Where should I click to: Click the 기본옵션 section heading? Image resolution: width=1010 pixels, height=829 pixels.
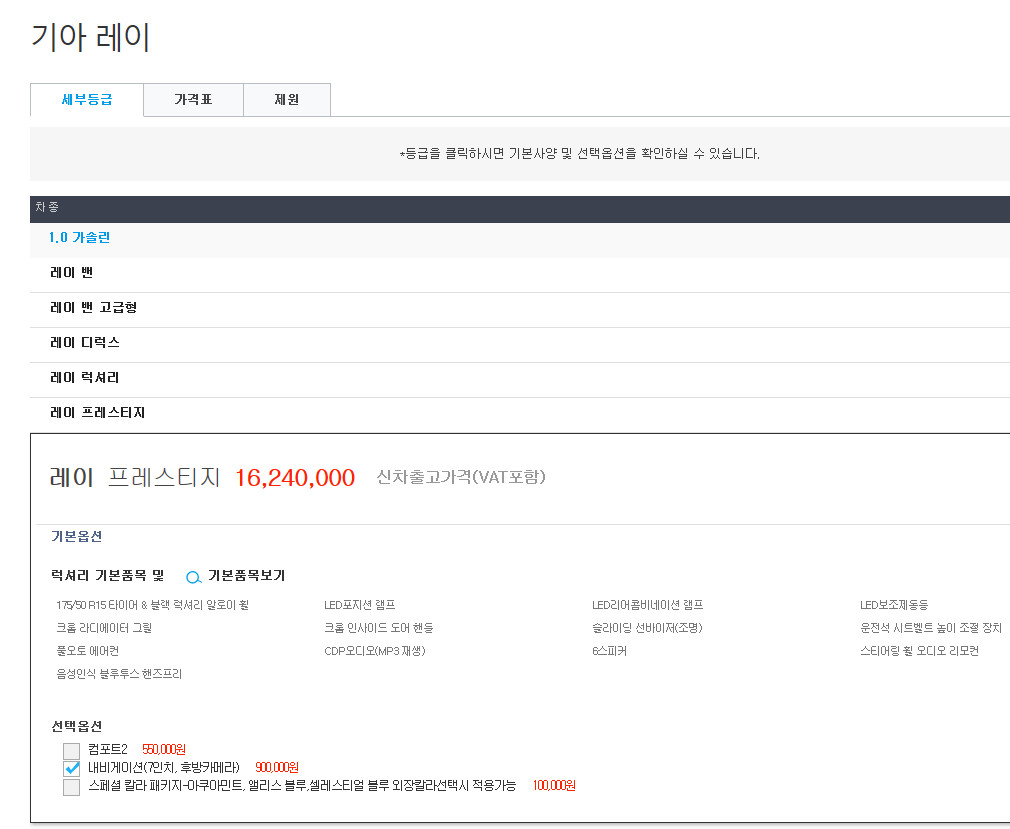coord(77,537)
